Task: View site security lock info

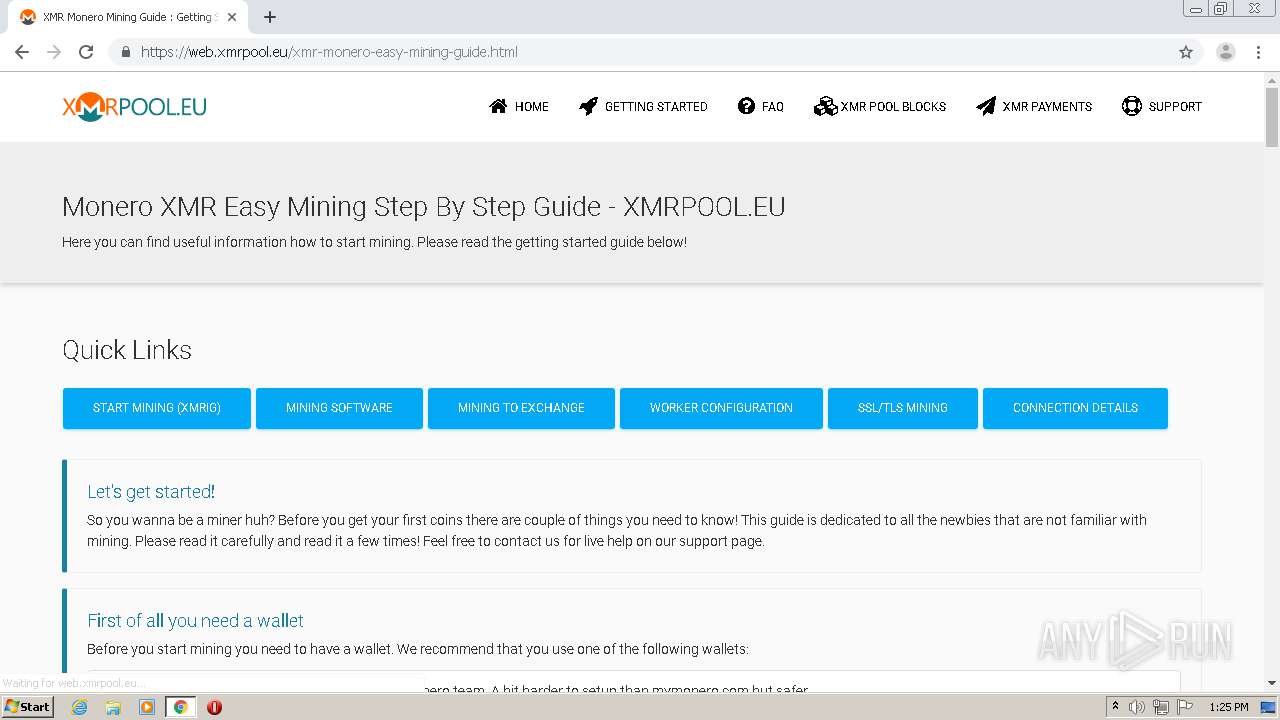Action: pyautogui.click(x=125, y=52)
